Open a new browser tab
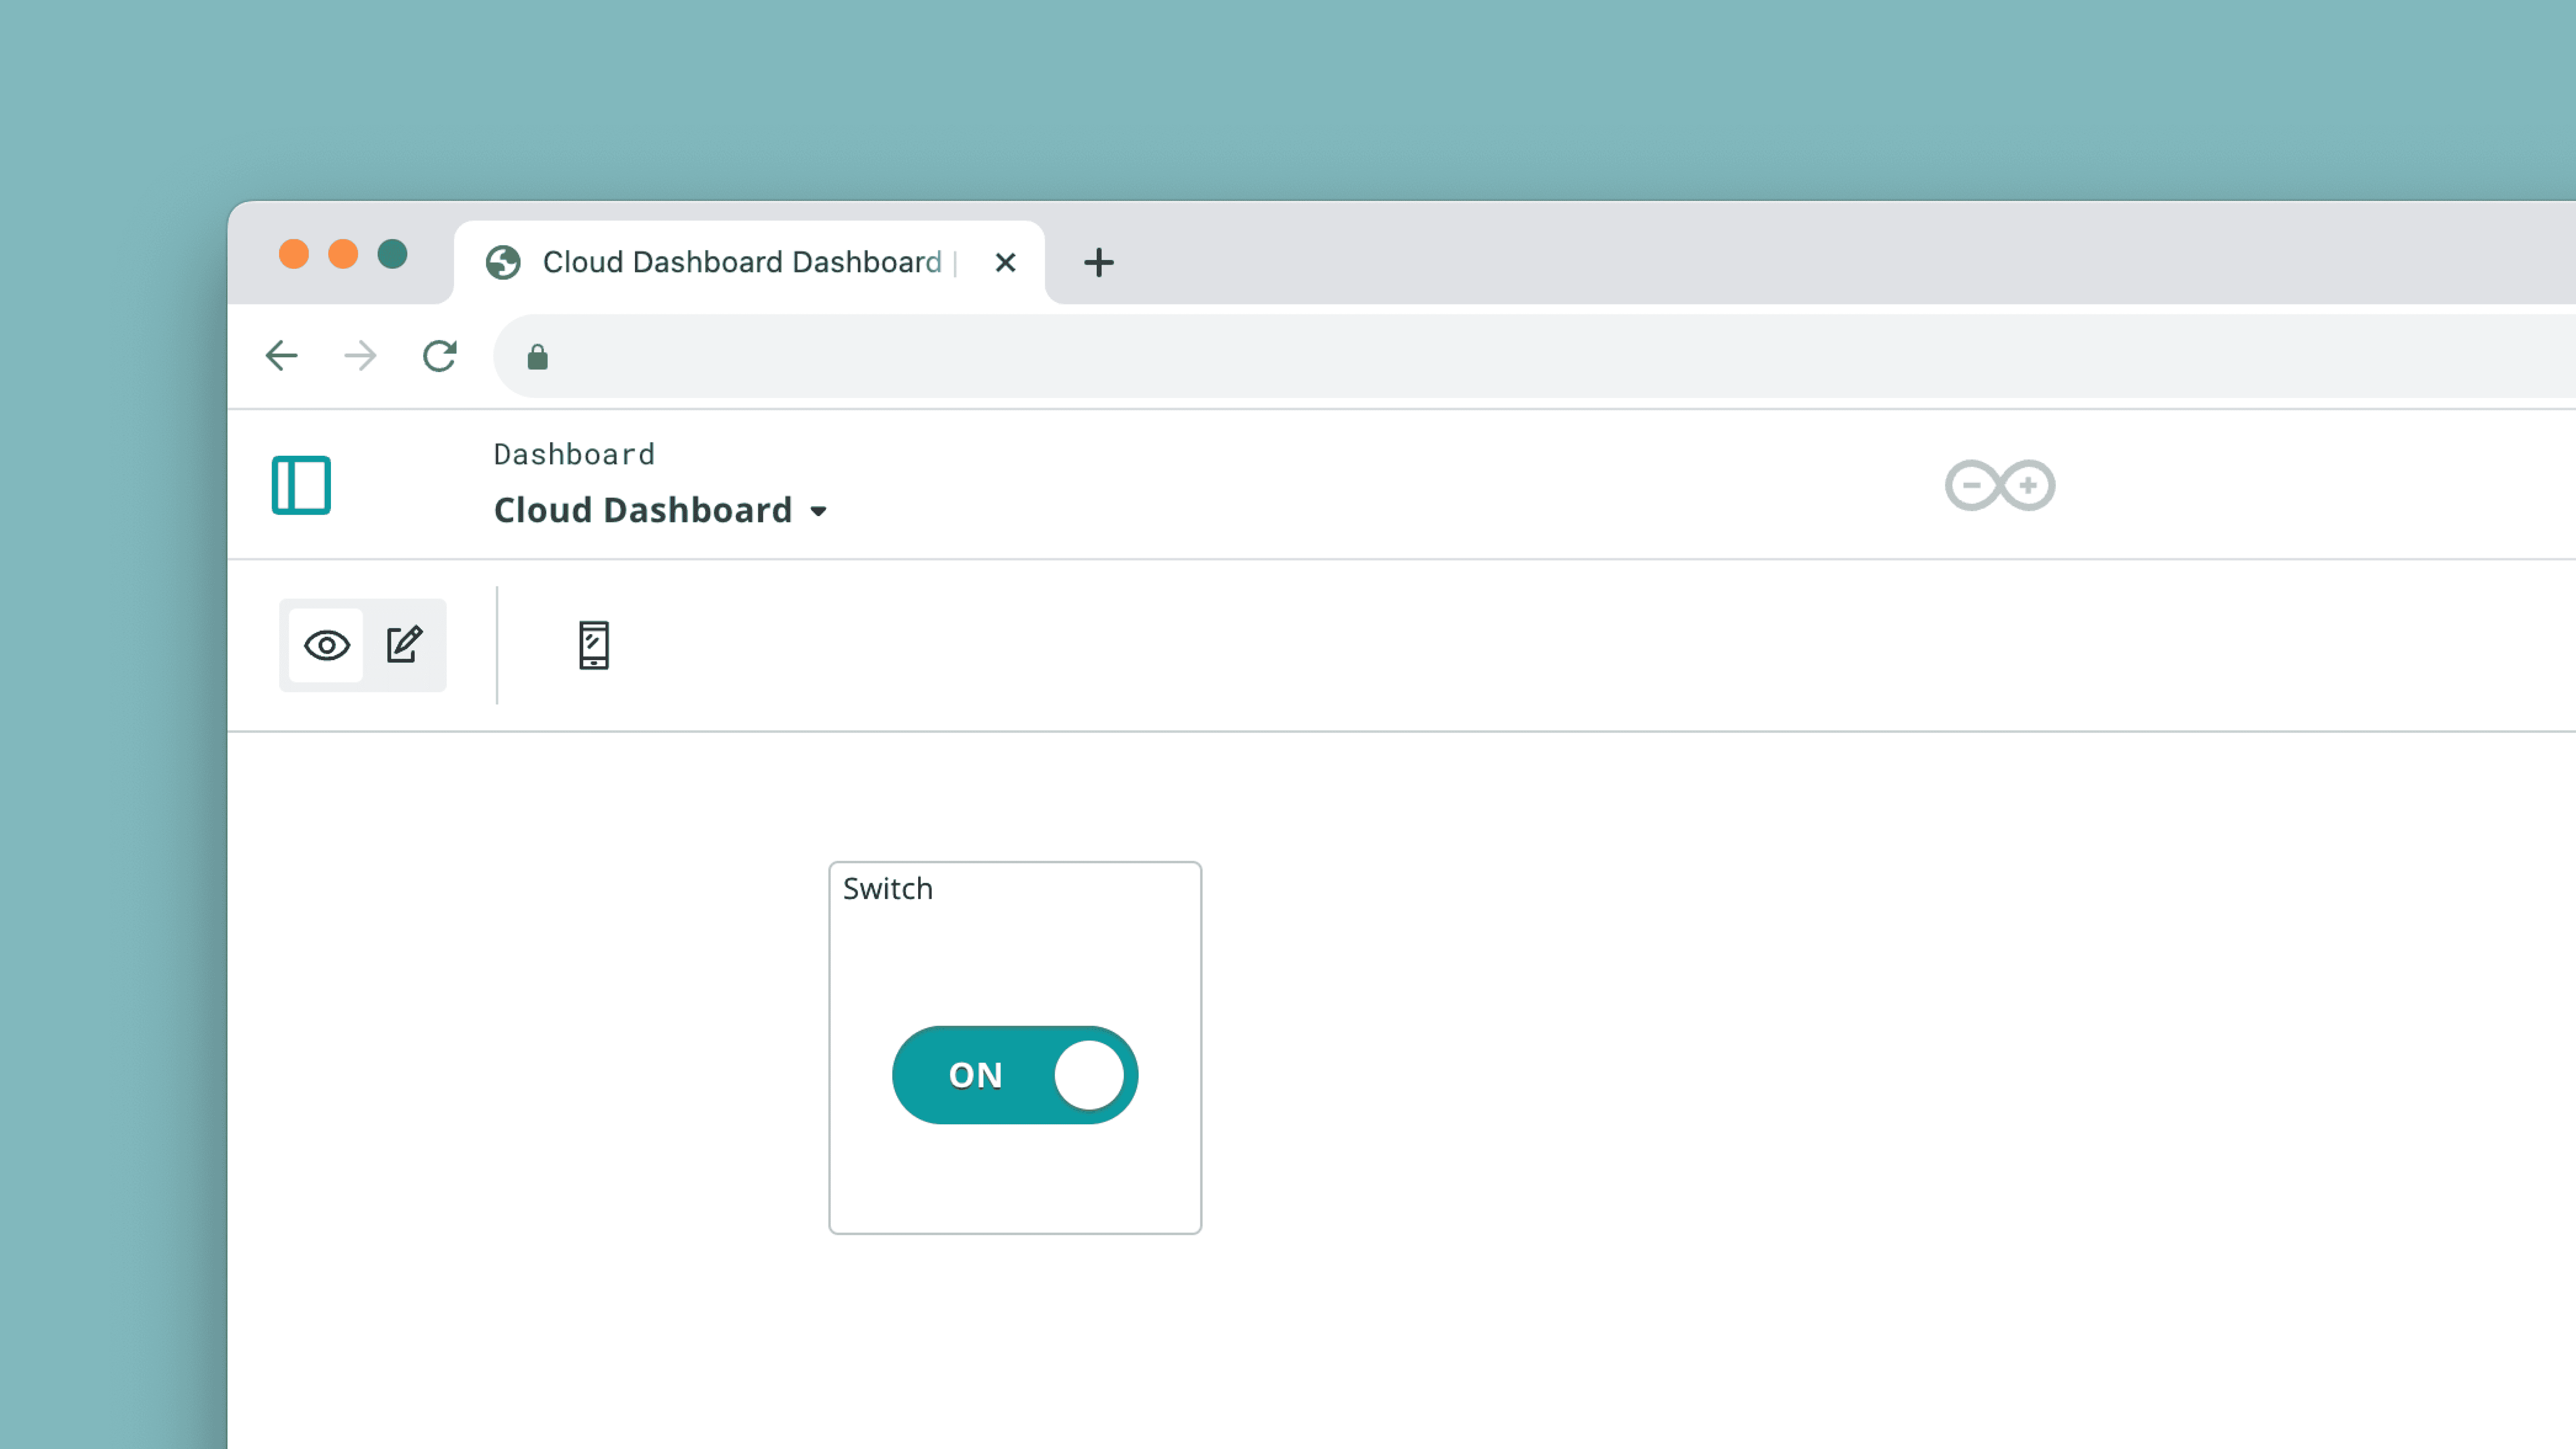Viewport: 2576px width, 1449px height. (1098, 262)
